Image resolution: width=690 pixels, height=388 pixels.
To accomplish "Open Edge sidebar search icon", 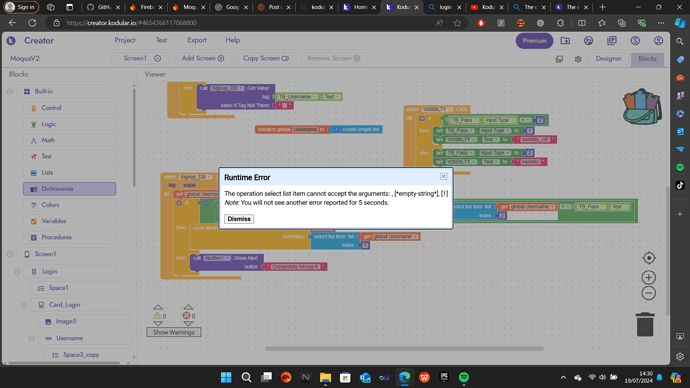I will [680, 41].
